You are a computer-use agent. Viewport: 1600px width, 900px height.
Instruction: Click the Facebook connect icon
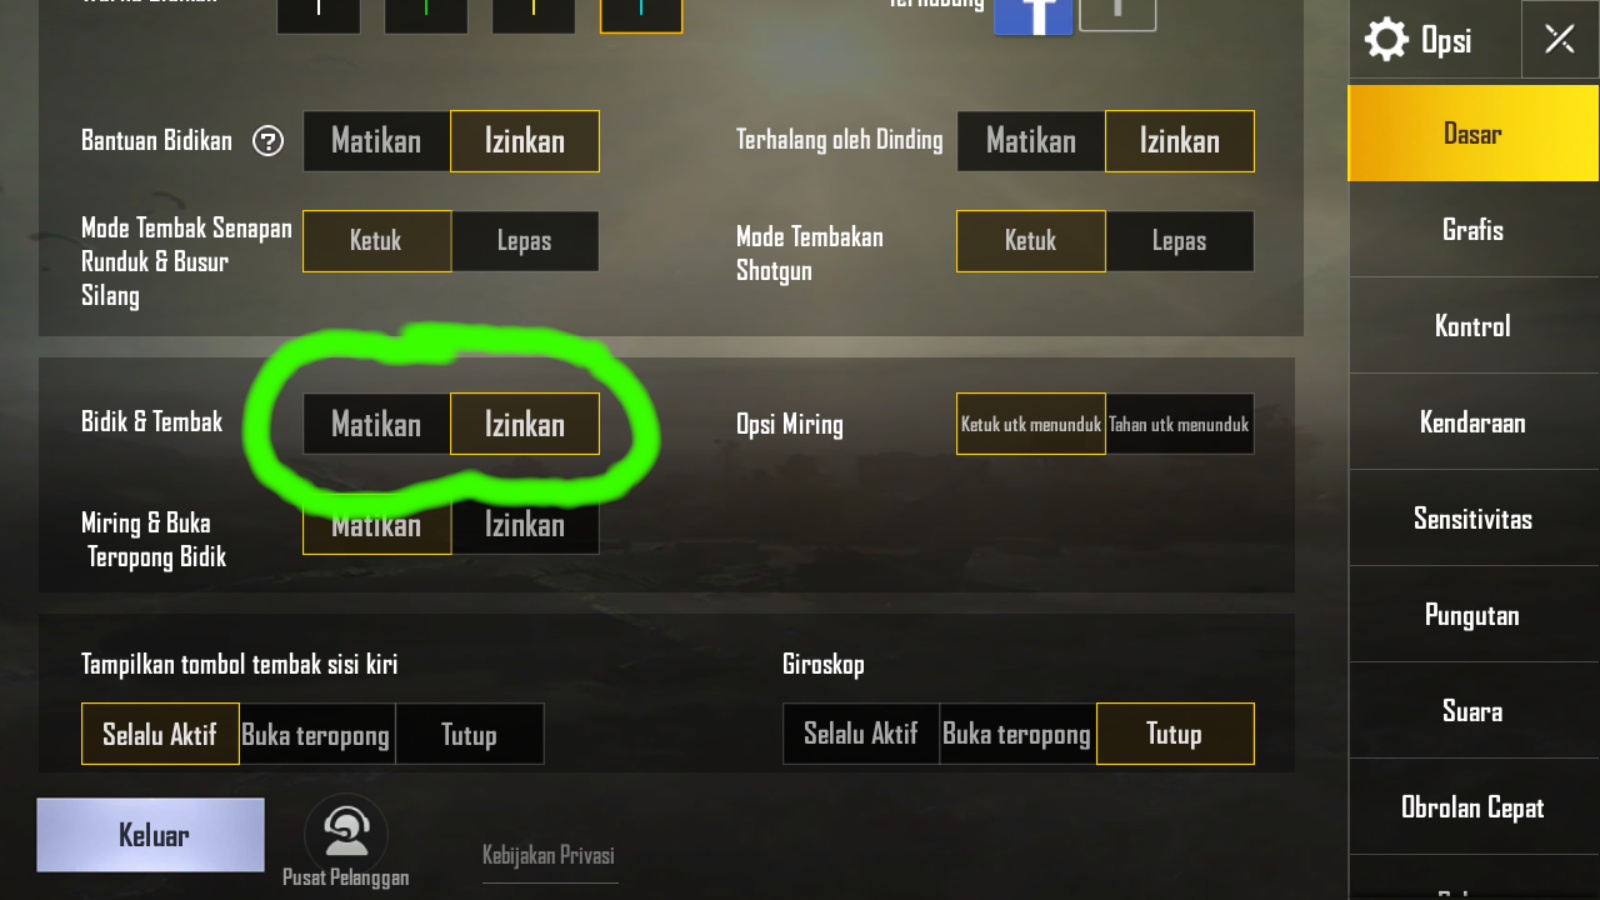pyautogui.click(x=1034, y=16)
